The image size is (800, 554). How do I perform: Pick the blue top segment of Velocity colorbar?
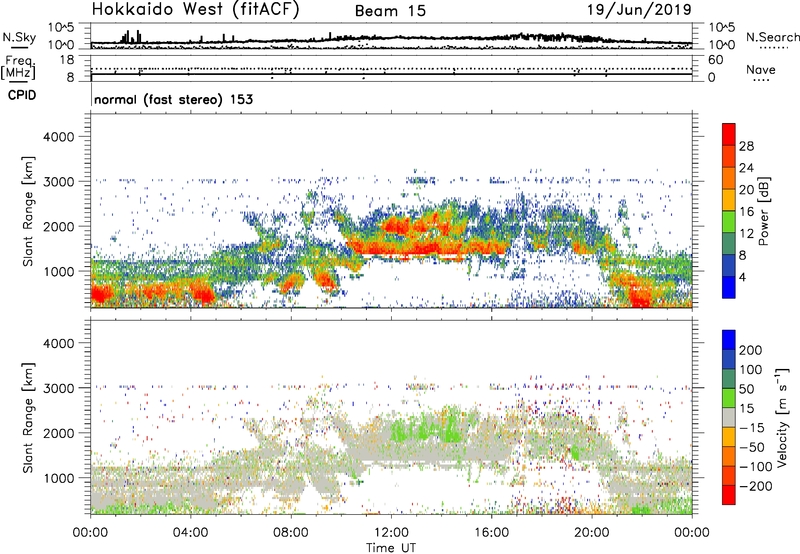click(x=729, y=340)
